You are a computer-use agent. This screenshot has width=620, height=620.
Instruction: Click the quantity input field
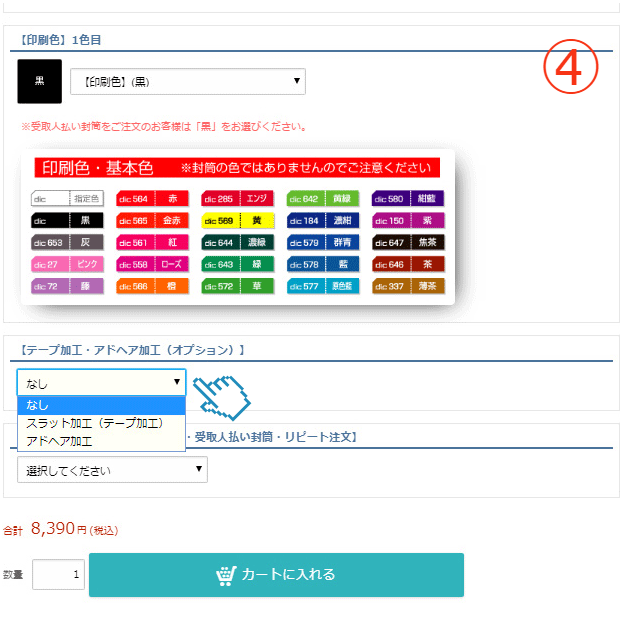coord(59,575)
